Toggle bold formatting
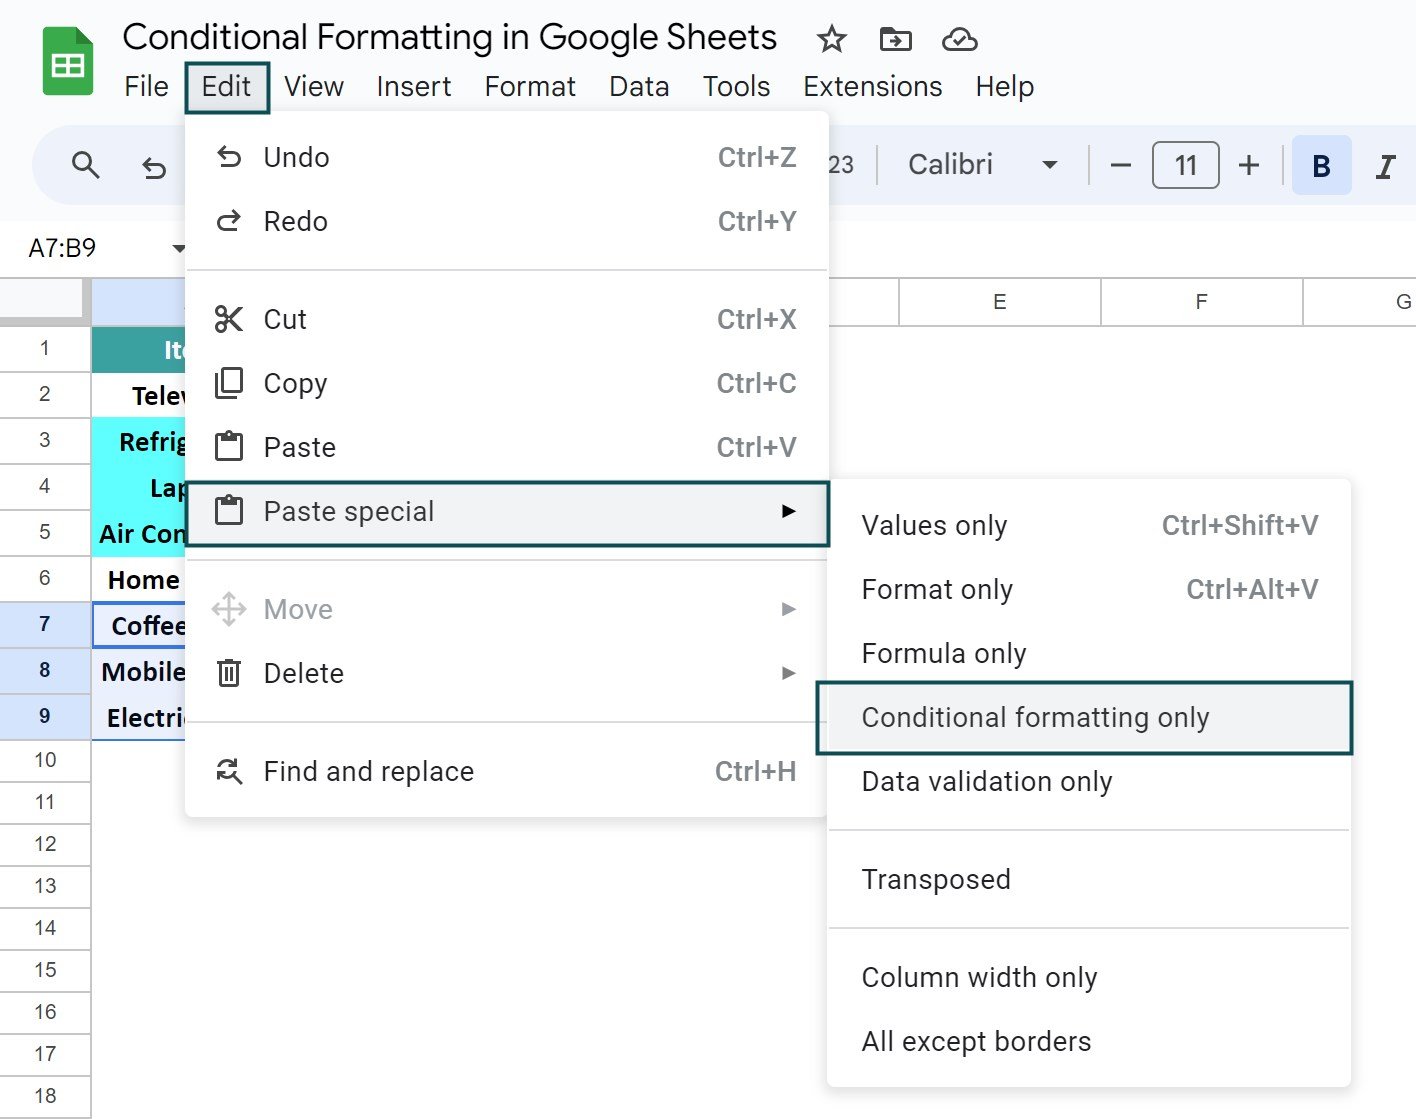 [x=1321, y=165]
